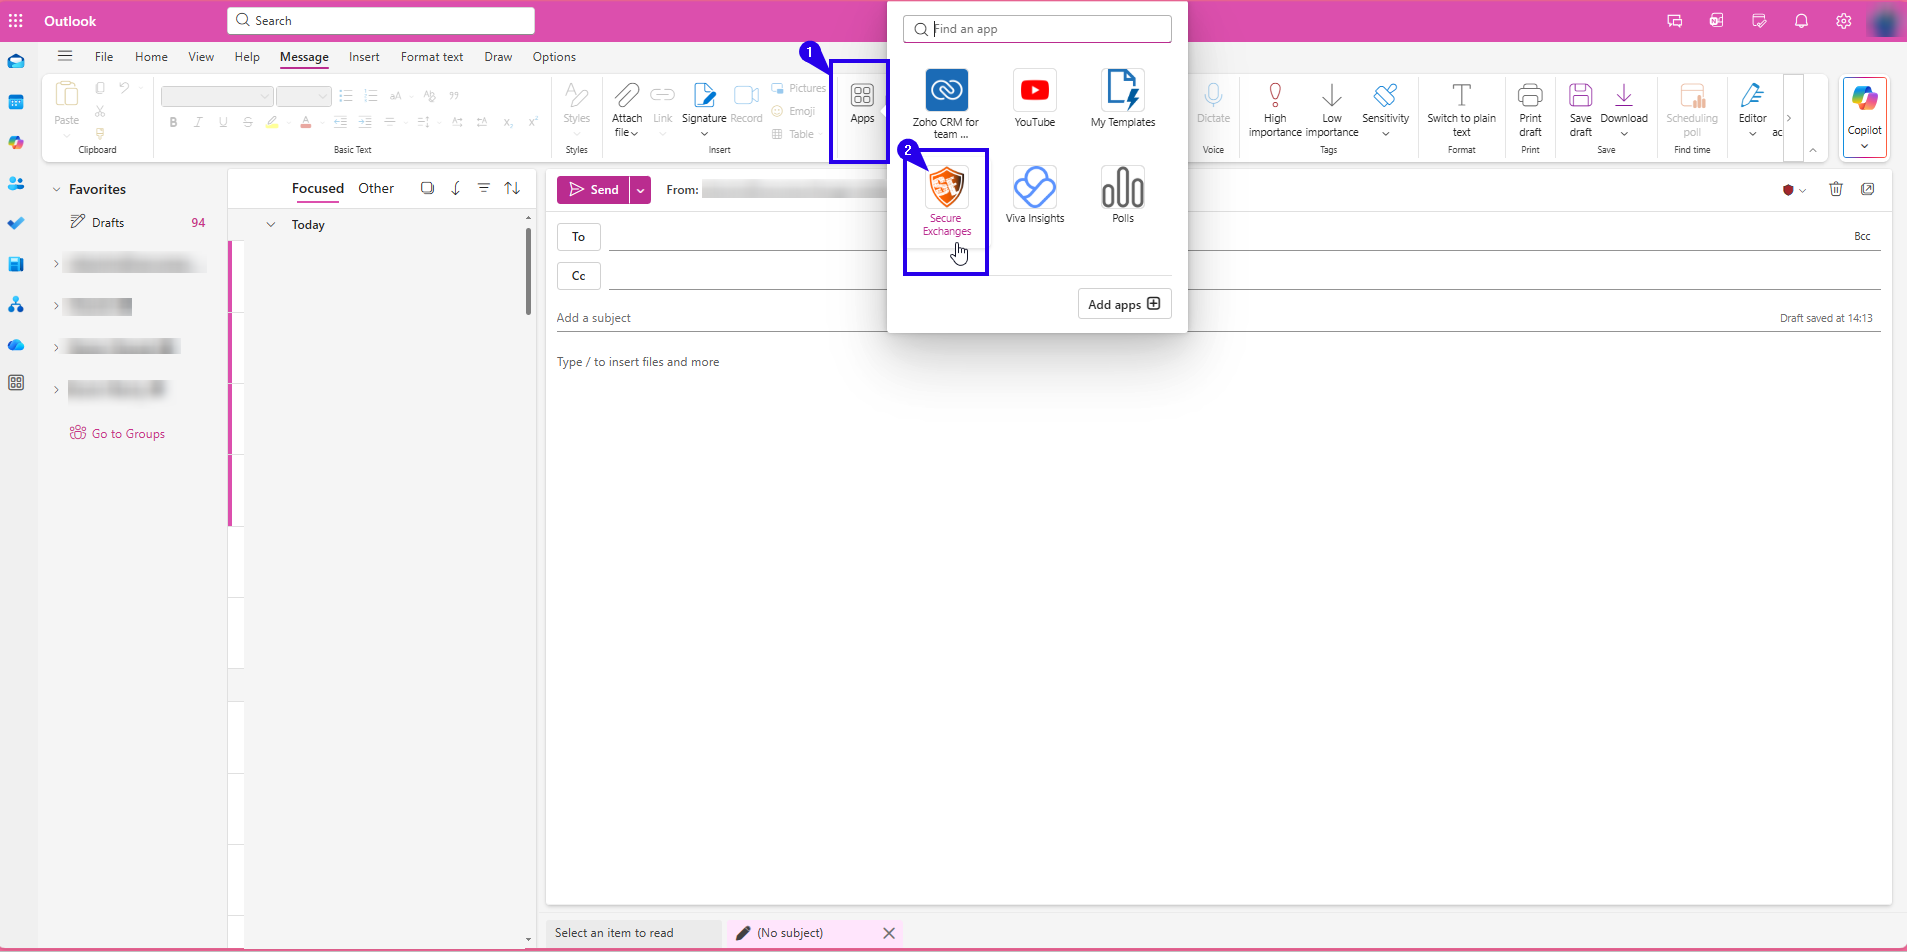
Task: Open the To Do app from the left rail
Action: [x=16, y=224]
